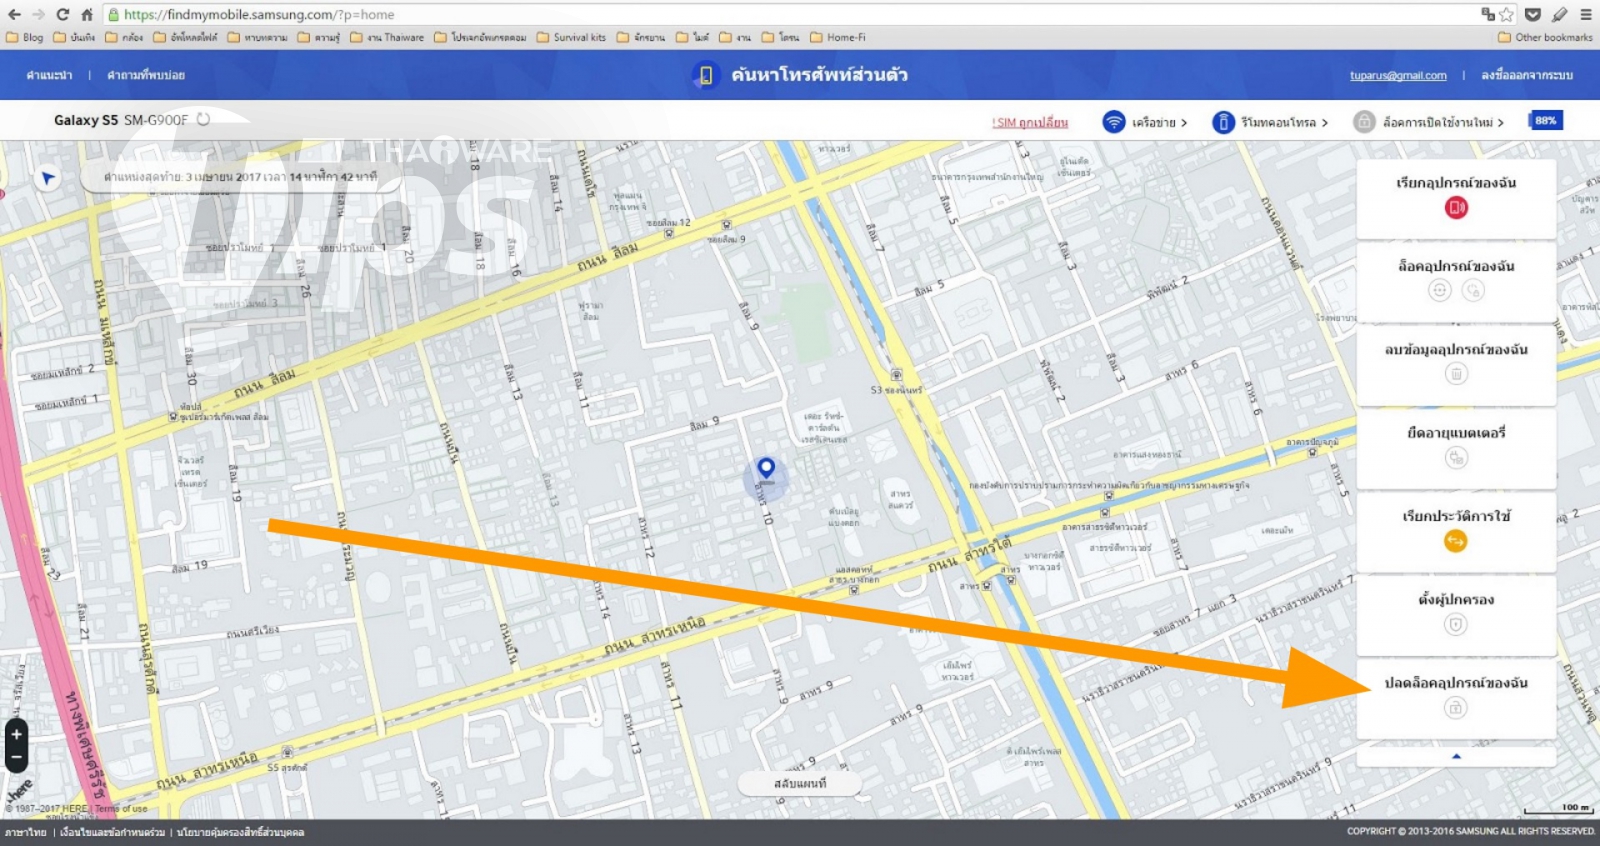The width and height of the screenshot is (1600, 846).
Task: Open the คำแนะนำ guide link
Action: coord(49,75)
